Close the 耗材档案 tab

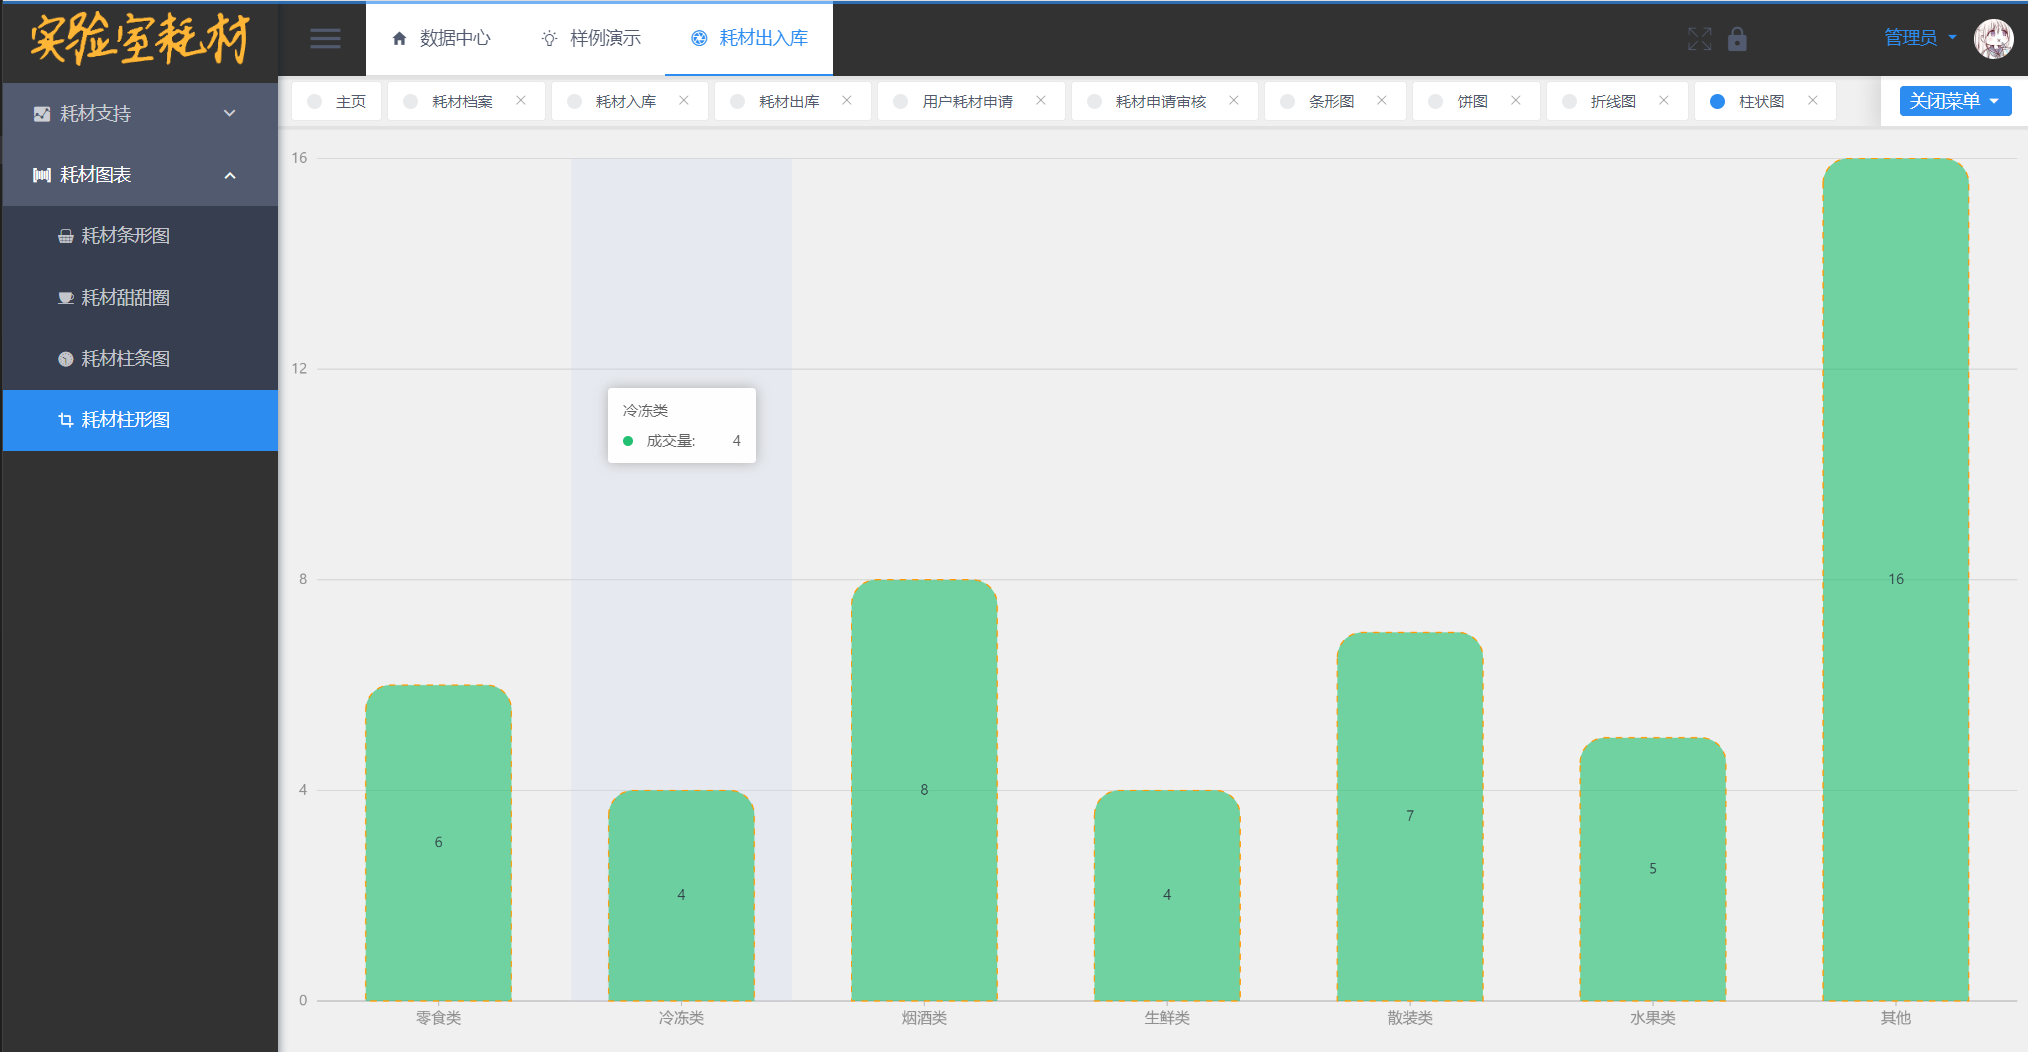(521, 101)
